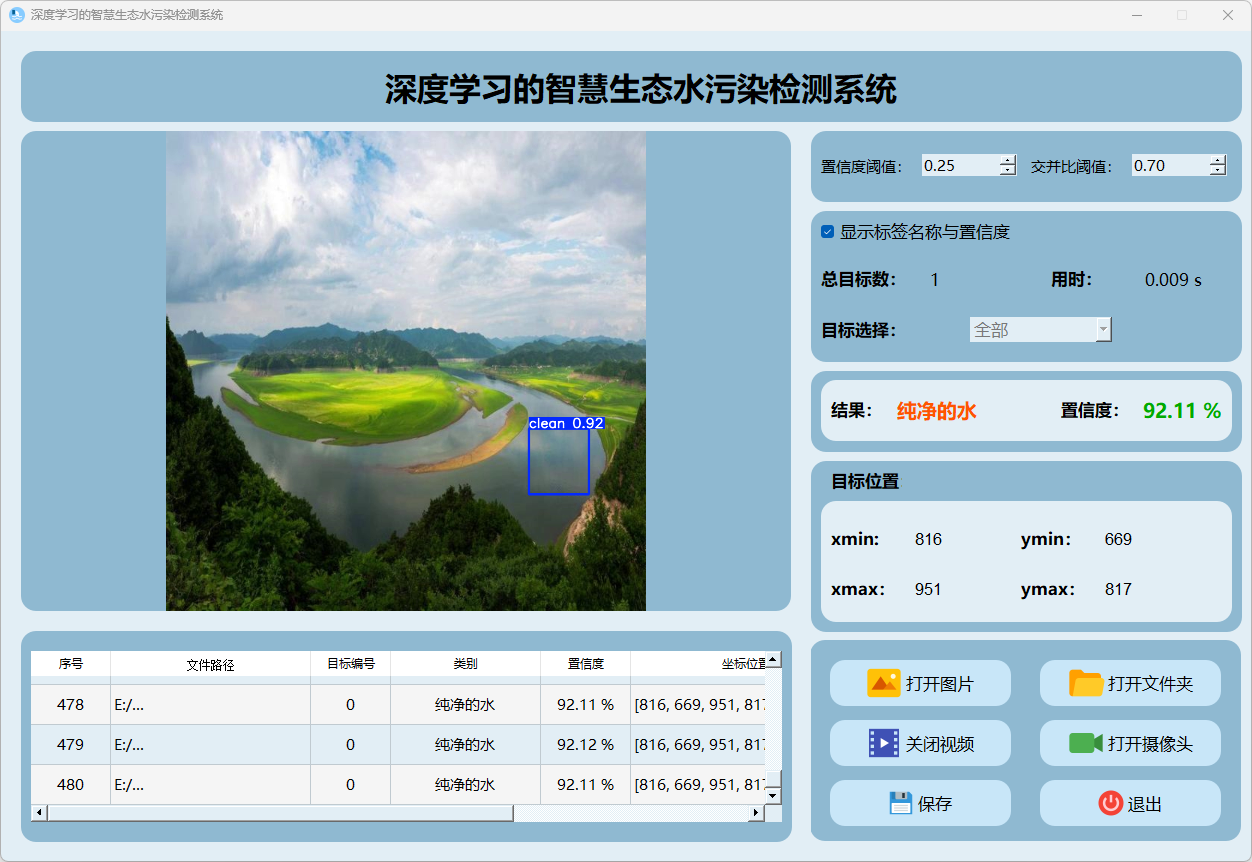
Task: Click the red power icon for 退出
Action: [1110, 803]
